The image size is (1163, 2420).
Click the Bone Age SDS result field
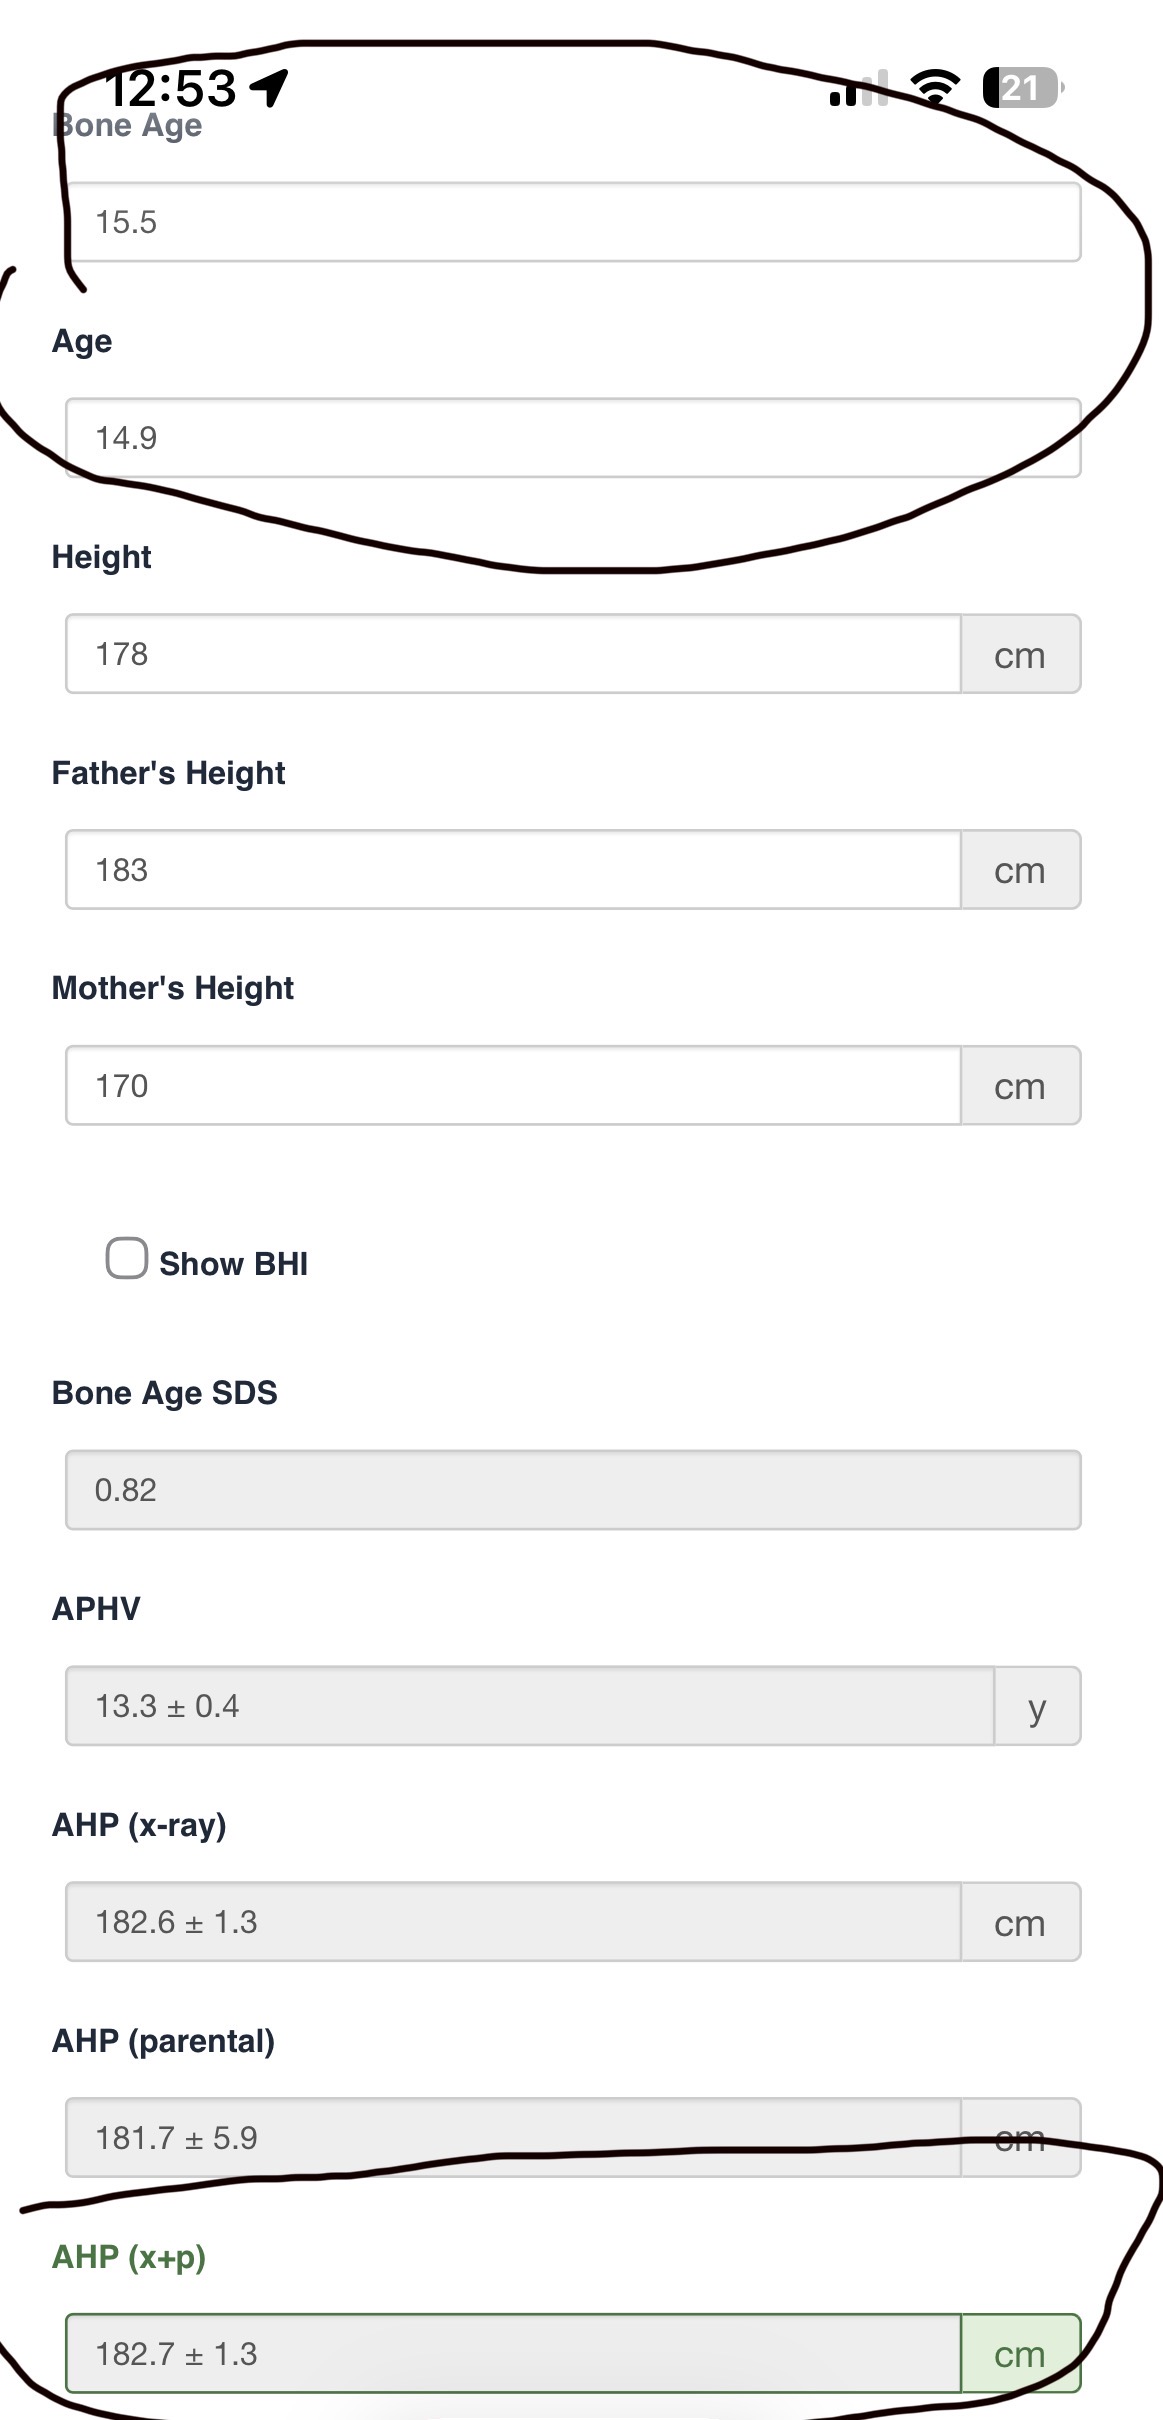(573, 1490)
